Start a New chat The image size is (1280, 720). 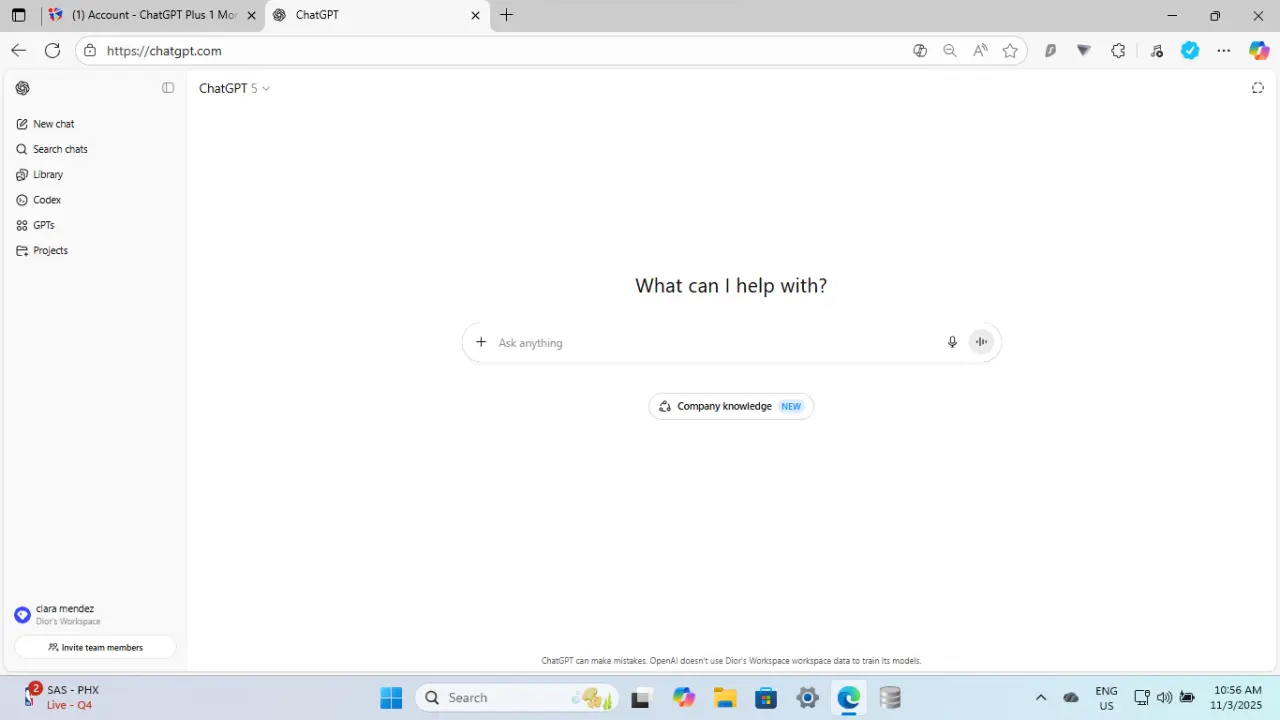(93, 124)
